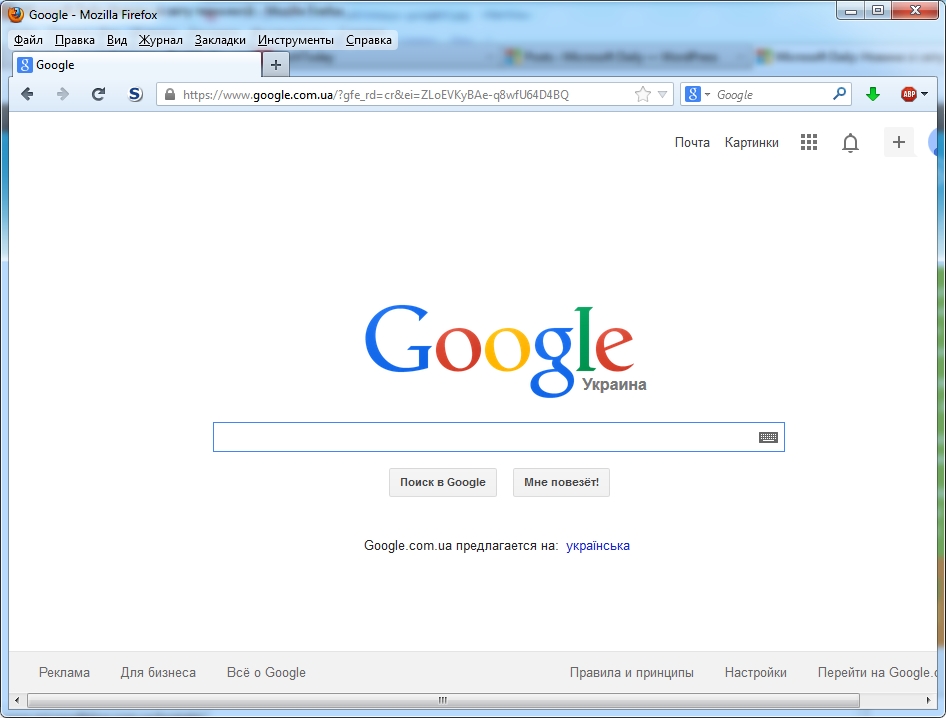The height and width of the screenshot is (718, 946).
Task: Click the blue S icon beside reload
Action: [135, 94]
